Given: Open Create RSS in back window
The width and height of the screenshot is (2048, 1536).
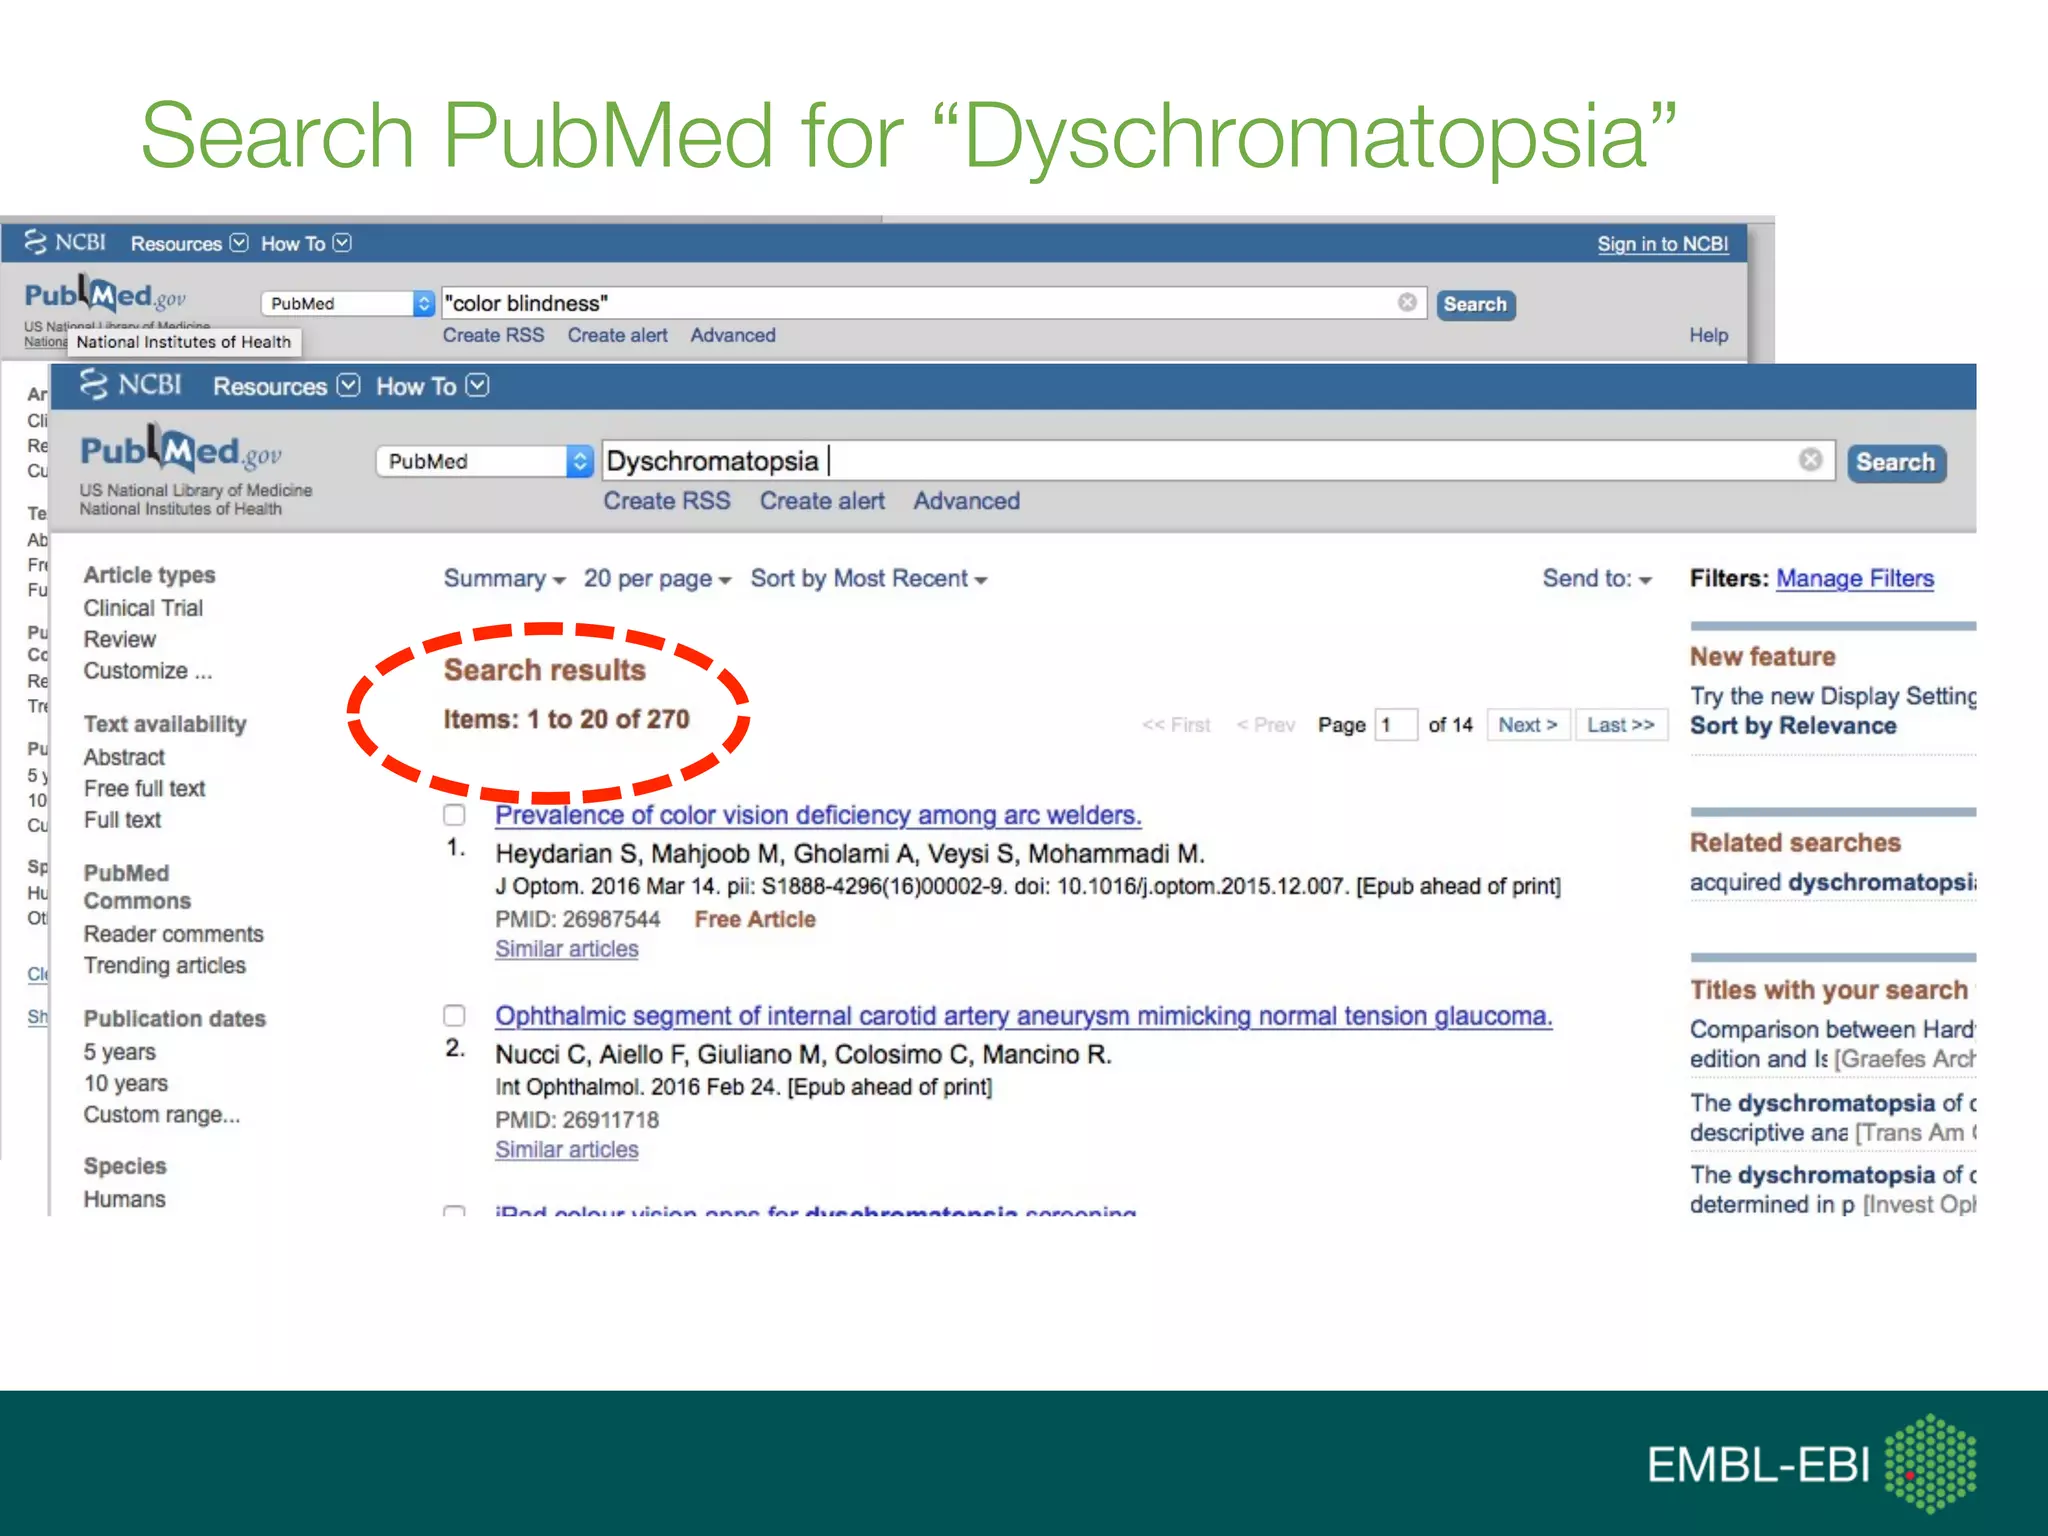Looking at the screenshot, I should click(x=494, y=336).
